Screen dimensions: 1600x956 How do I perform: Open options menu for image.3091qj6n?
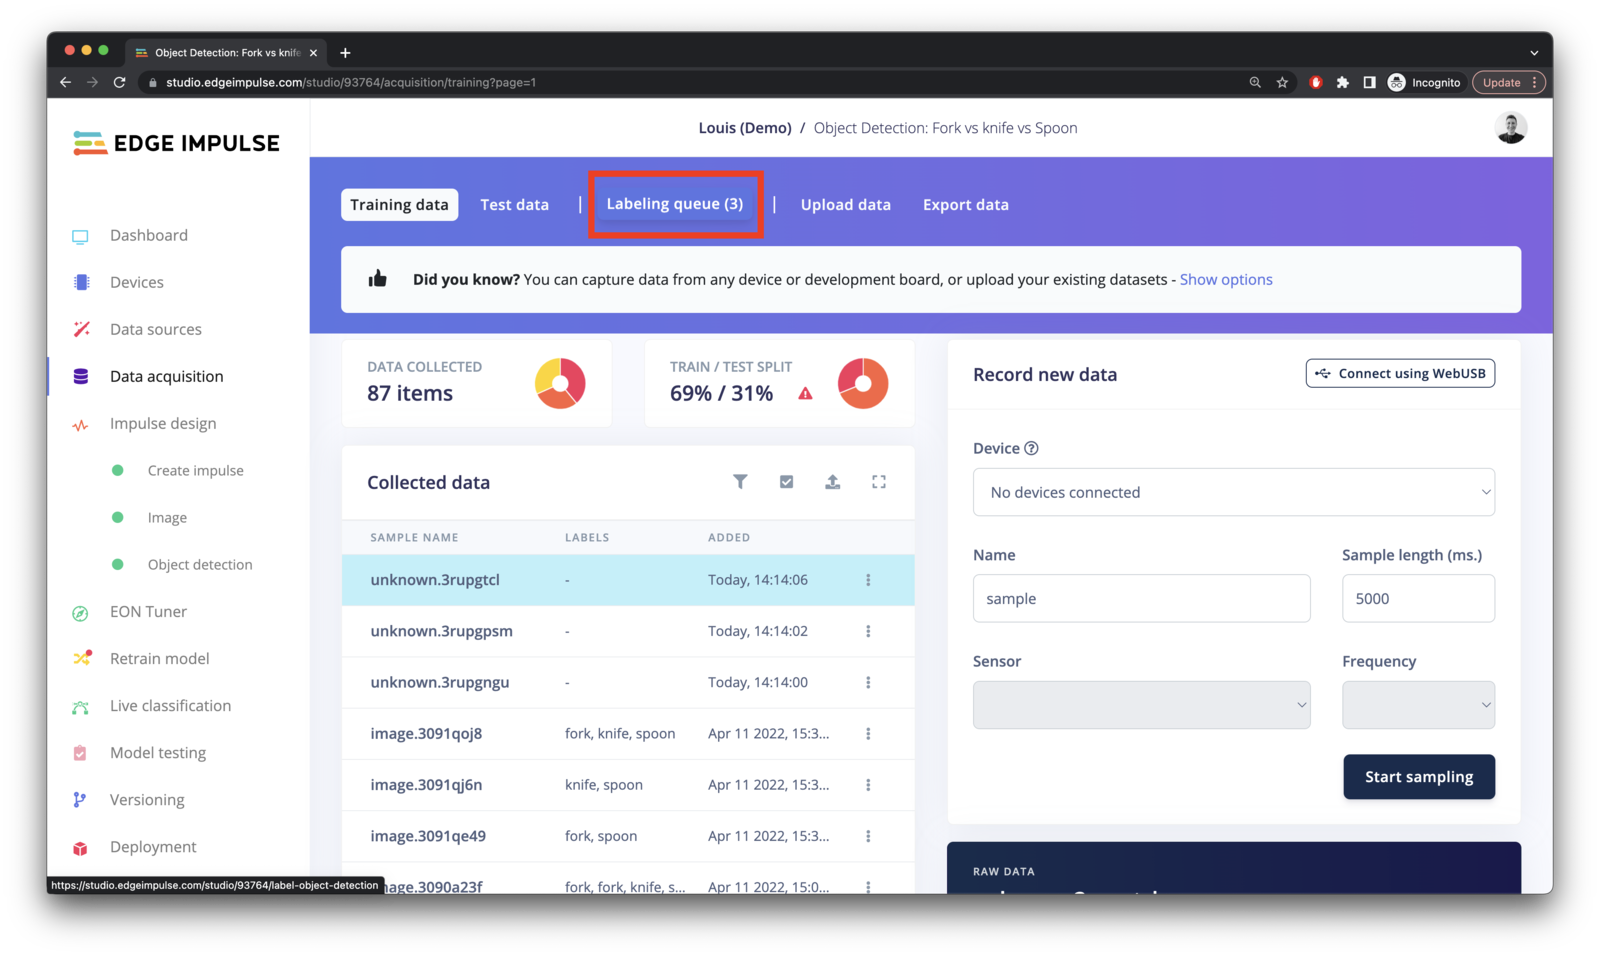pyautogui.click(x=868, y=785)
